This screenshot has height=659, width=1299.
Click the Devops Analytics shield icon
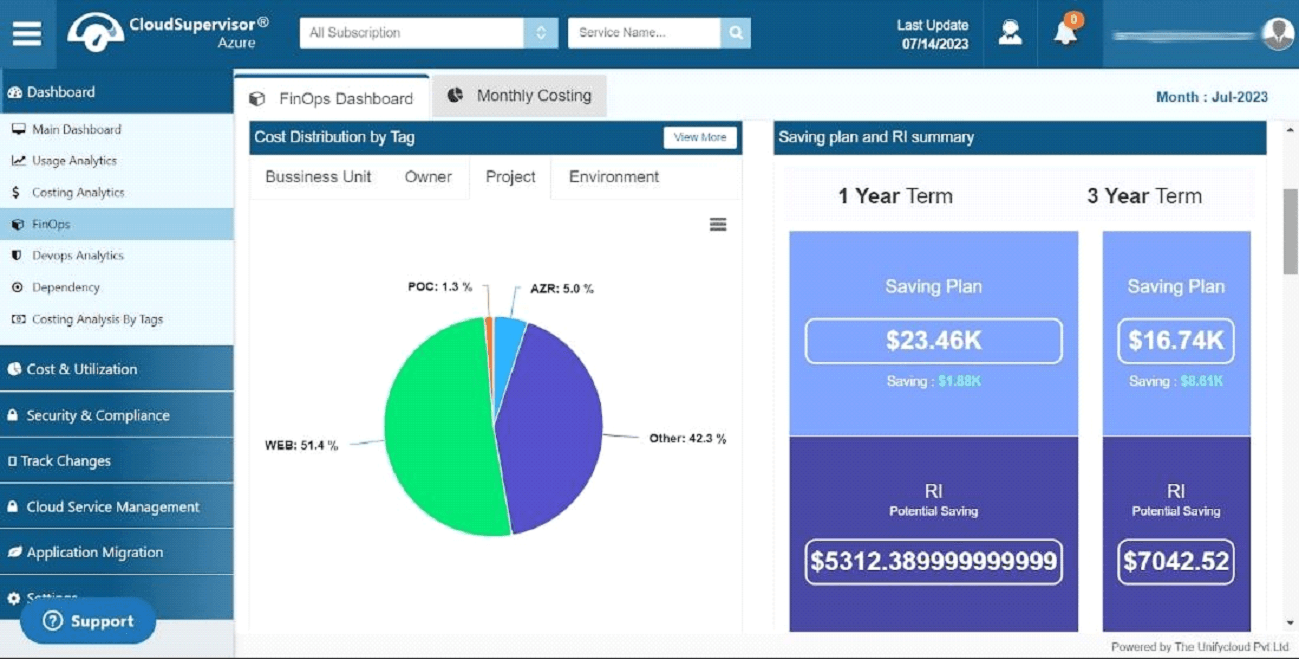tap(16, 256)
